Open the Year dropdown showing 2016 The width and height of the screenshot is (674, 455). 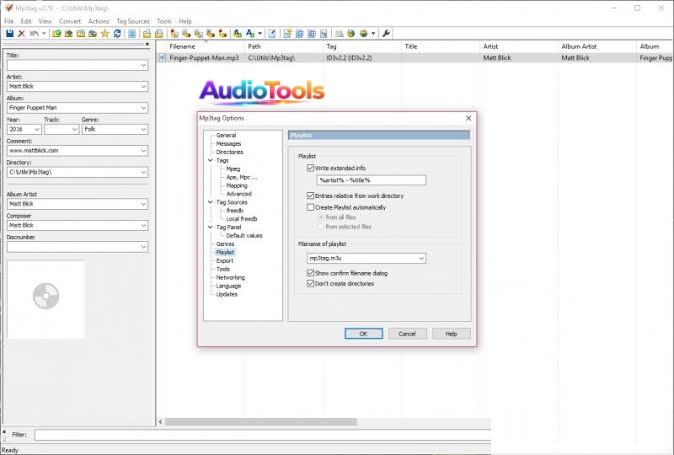[37, 129]
